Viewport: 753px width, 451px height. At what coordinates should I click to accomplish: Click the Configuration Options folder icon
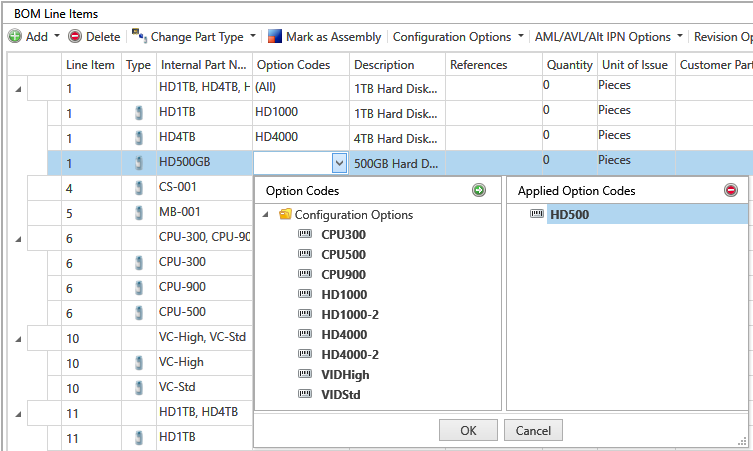(285, 215)
